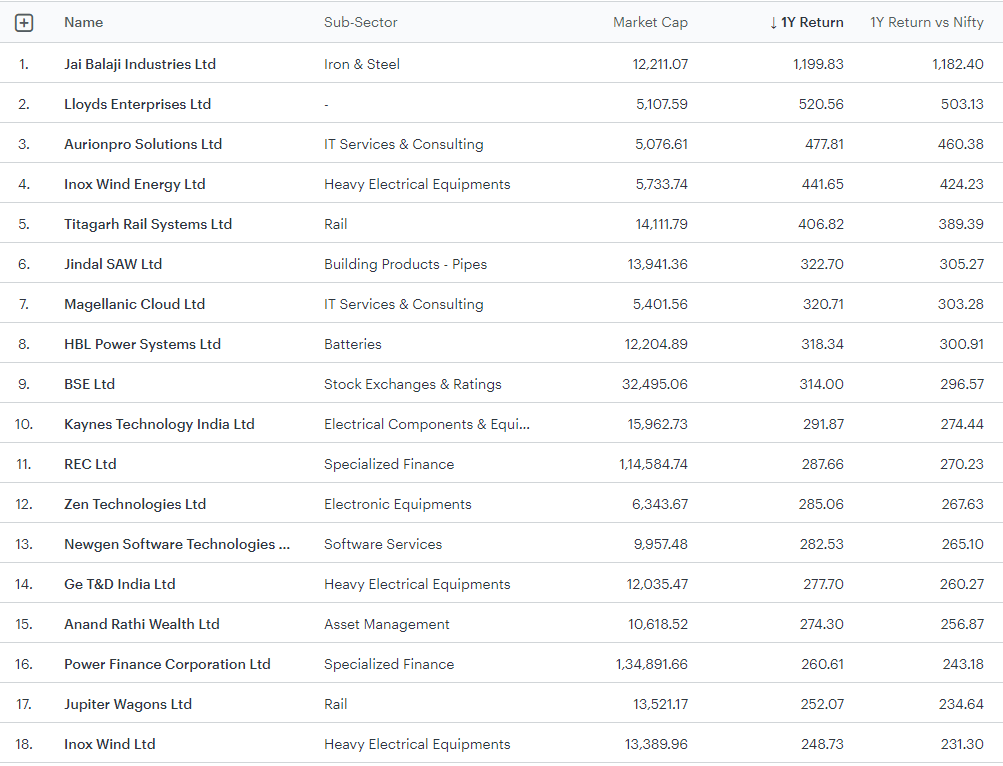Click market cap value 1,34,891.66
The image size is (1003, 766).
pyautogui.click(x=651, y=664)
